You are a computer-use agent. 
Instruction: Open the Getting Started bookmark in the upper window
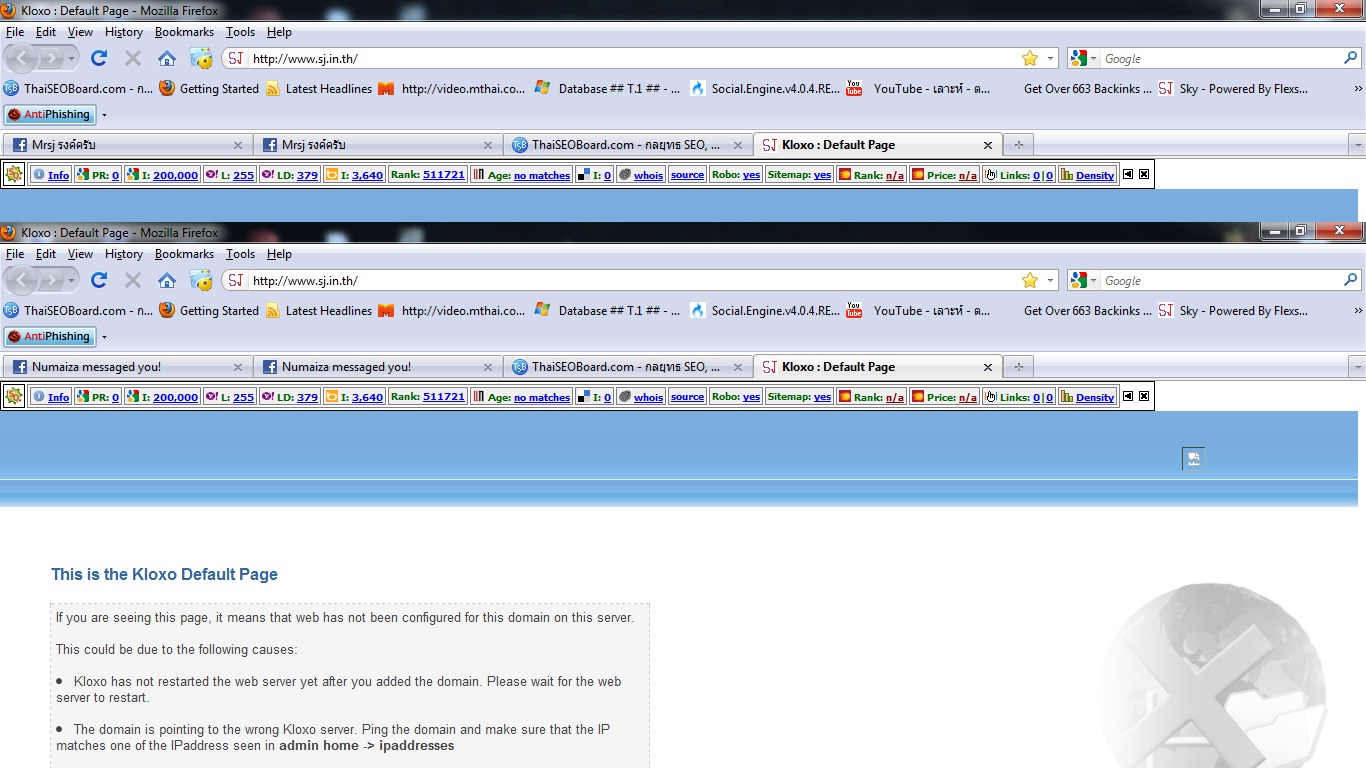209,89
